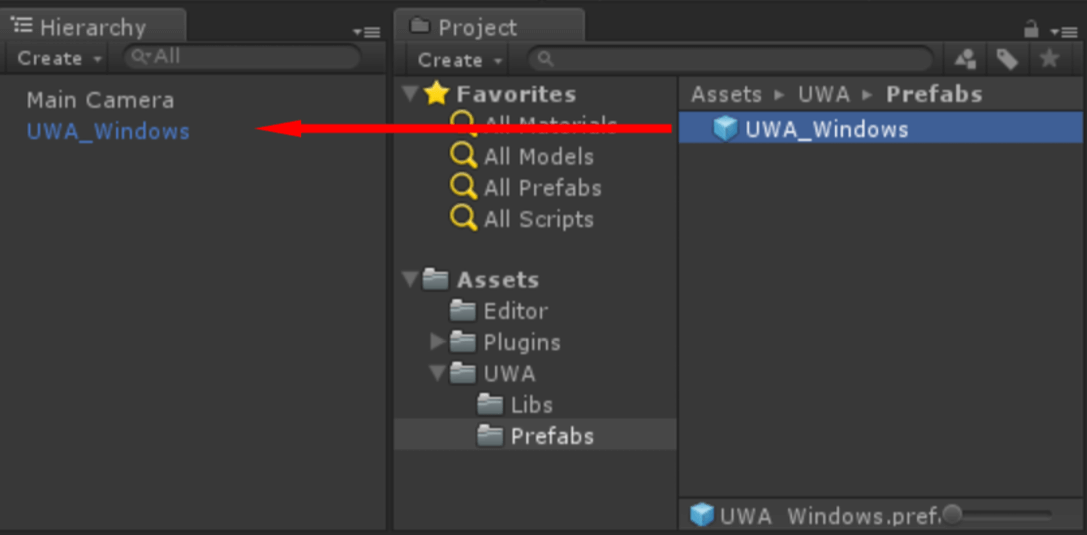Screen dimensions: 1087x535
Task: Expand the Plugins folder
Action: 437,342
